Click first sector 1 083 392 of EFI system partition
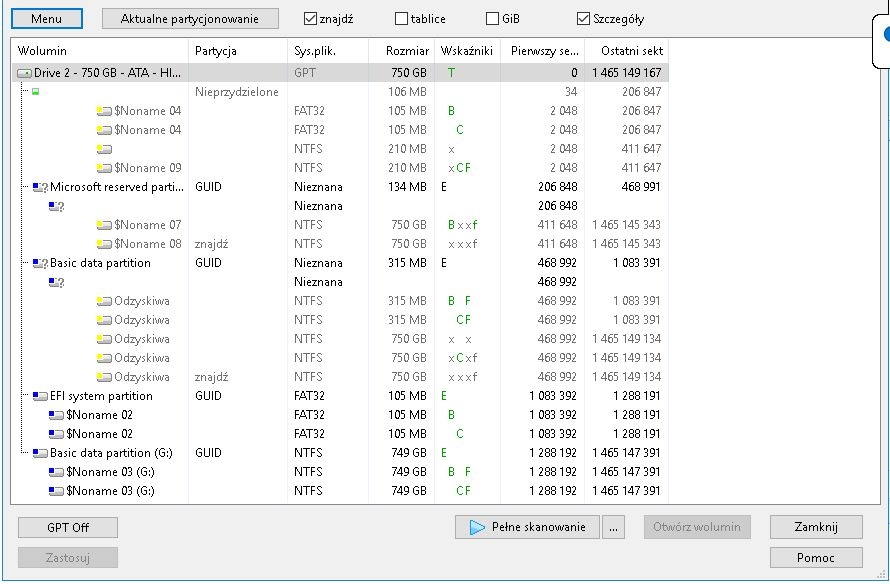The image size is (890, 584). (x=552, y=396)
